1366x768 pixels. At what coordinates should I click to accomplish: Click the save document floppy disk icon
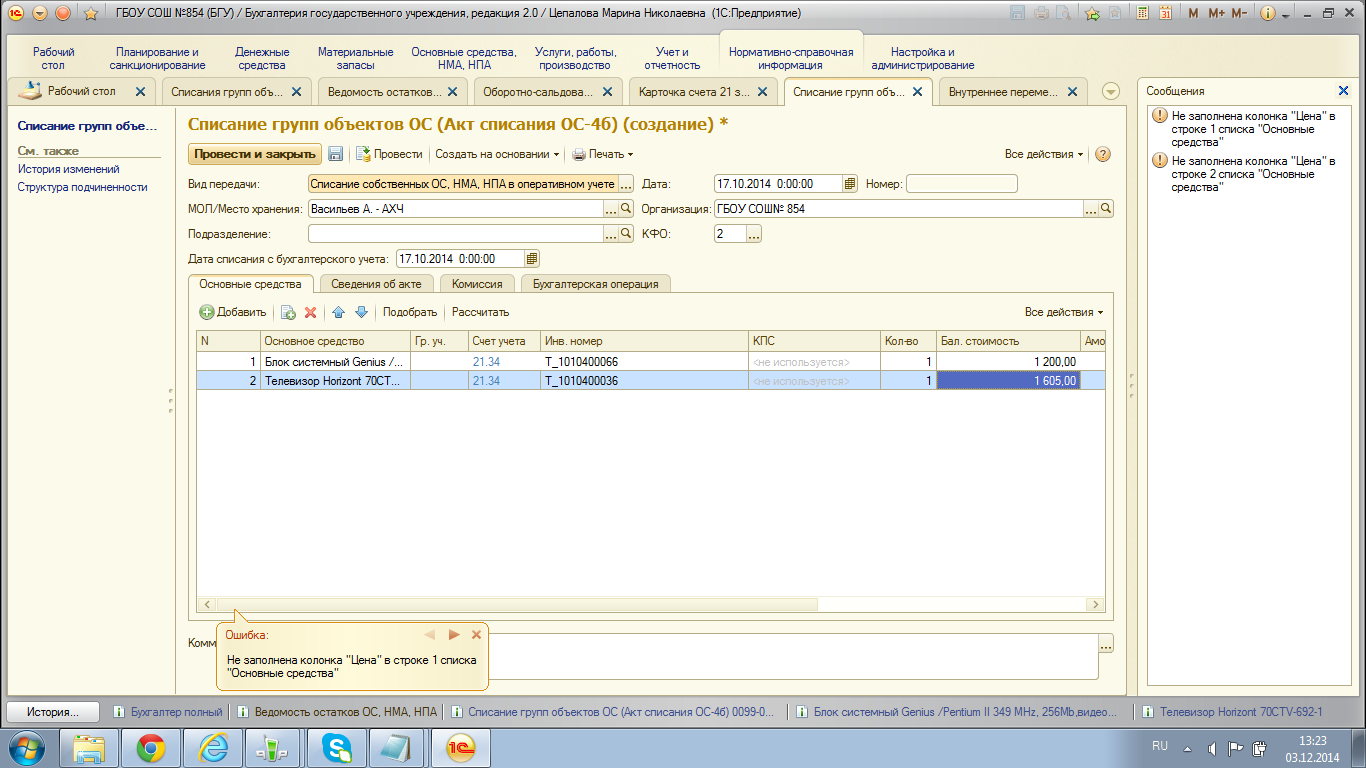pos(336,154)
